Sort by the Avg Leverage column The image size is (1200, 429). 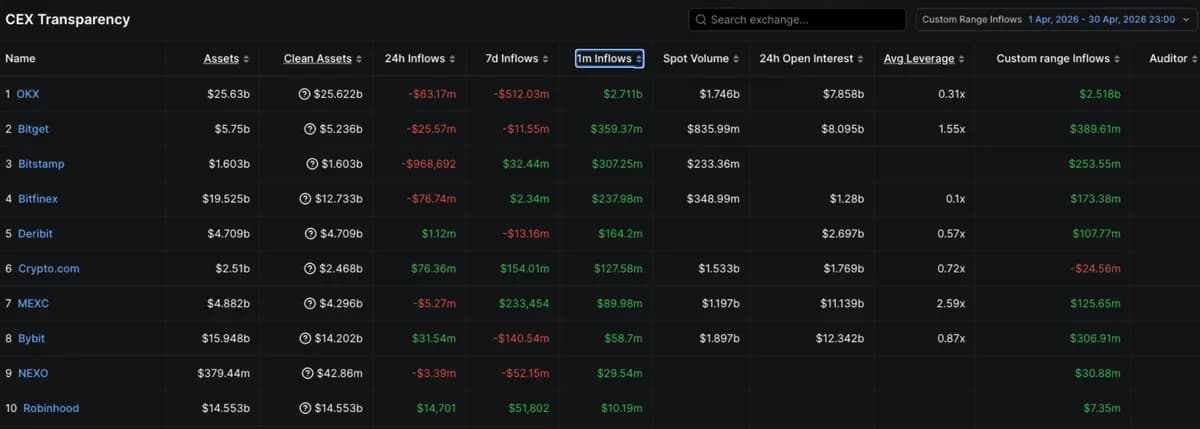coord(924,59)
